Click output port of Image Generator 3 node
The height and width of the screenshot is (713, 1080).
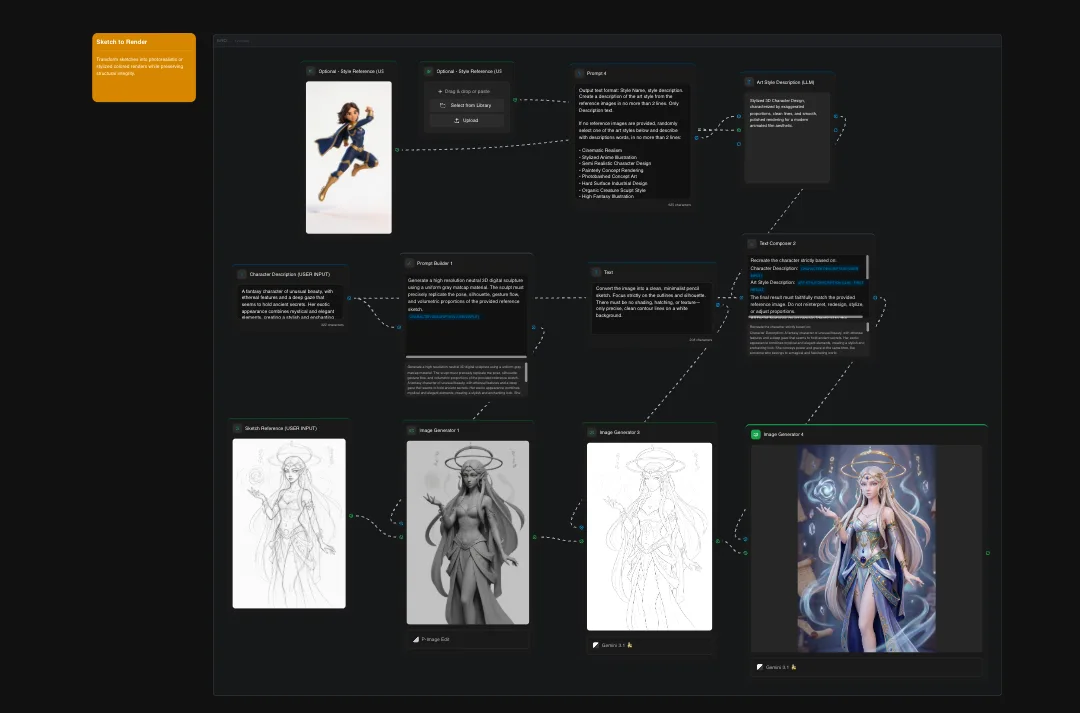tap(717, 541)
